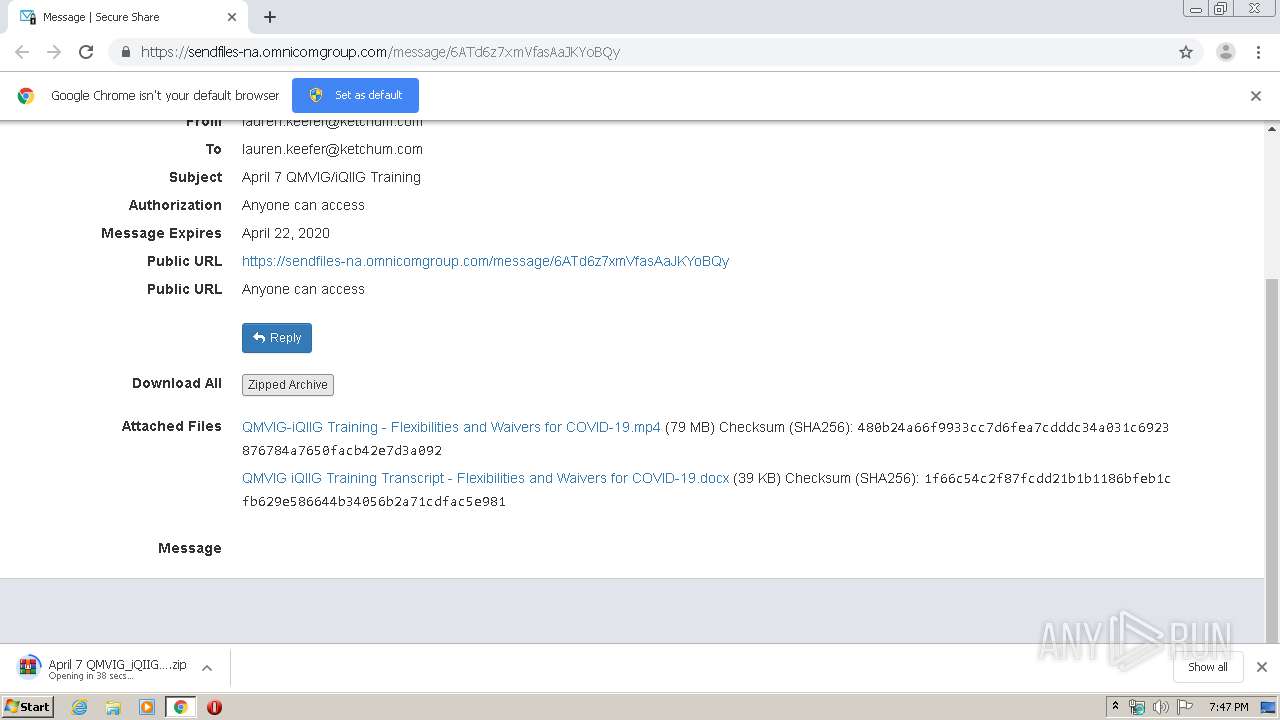The height and width of the screenshot is (720, 1280).
Task: Click the Attached Files label
Action: click(x=171, y=426)
